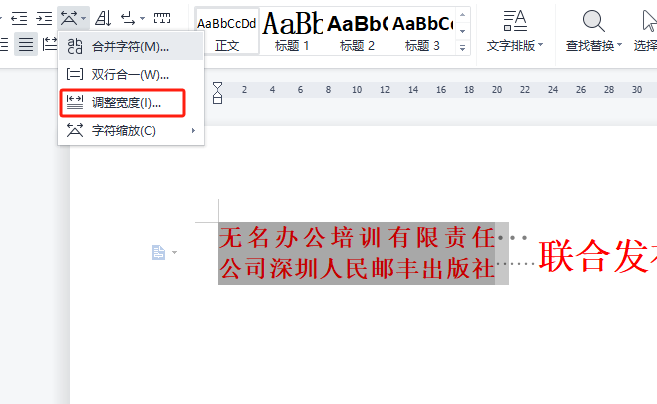Viewport: 657px width, 404px height.
Task: Click the decrease indent icon
Action: (19, 18)
